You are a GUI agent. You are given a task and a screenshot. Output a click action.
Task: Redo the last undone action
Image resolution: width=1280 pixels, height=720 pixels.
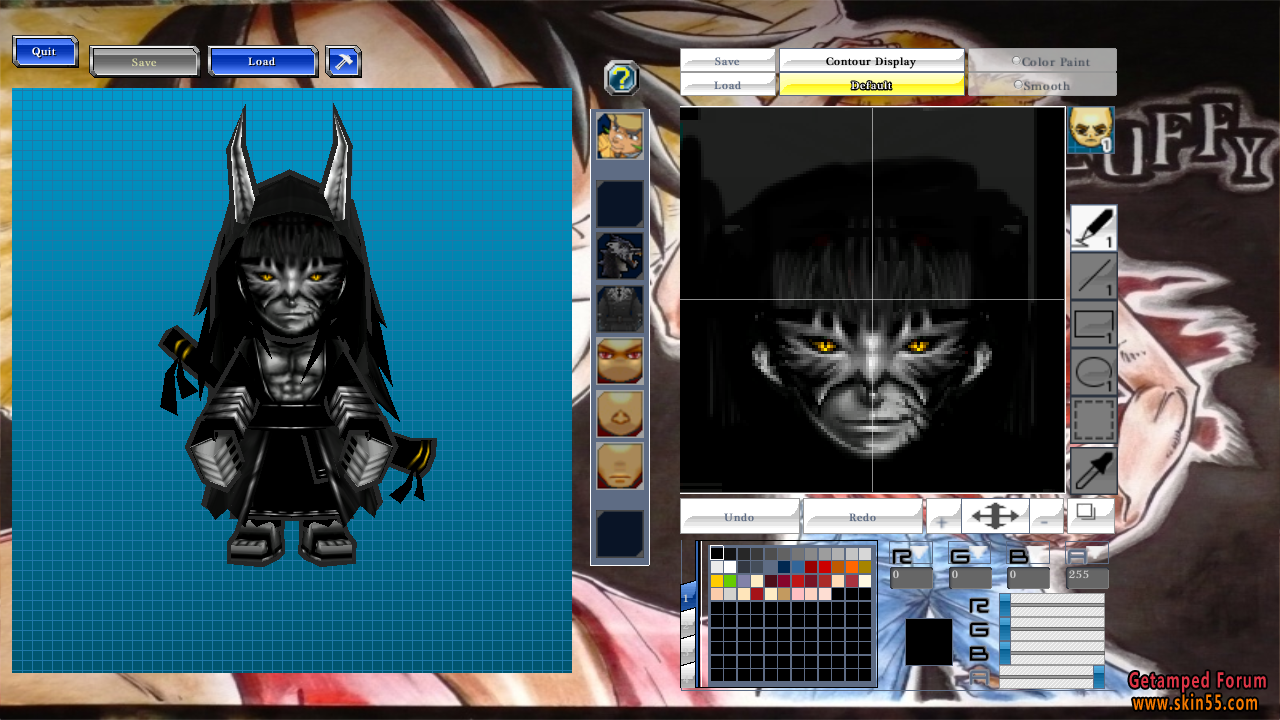[863, 517]
